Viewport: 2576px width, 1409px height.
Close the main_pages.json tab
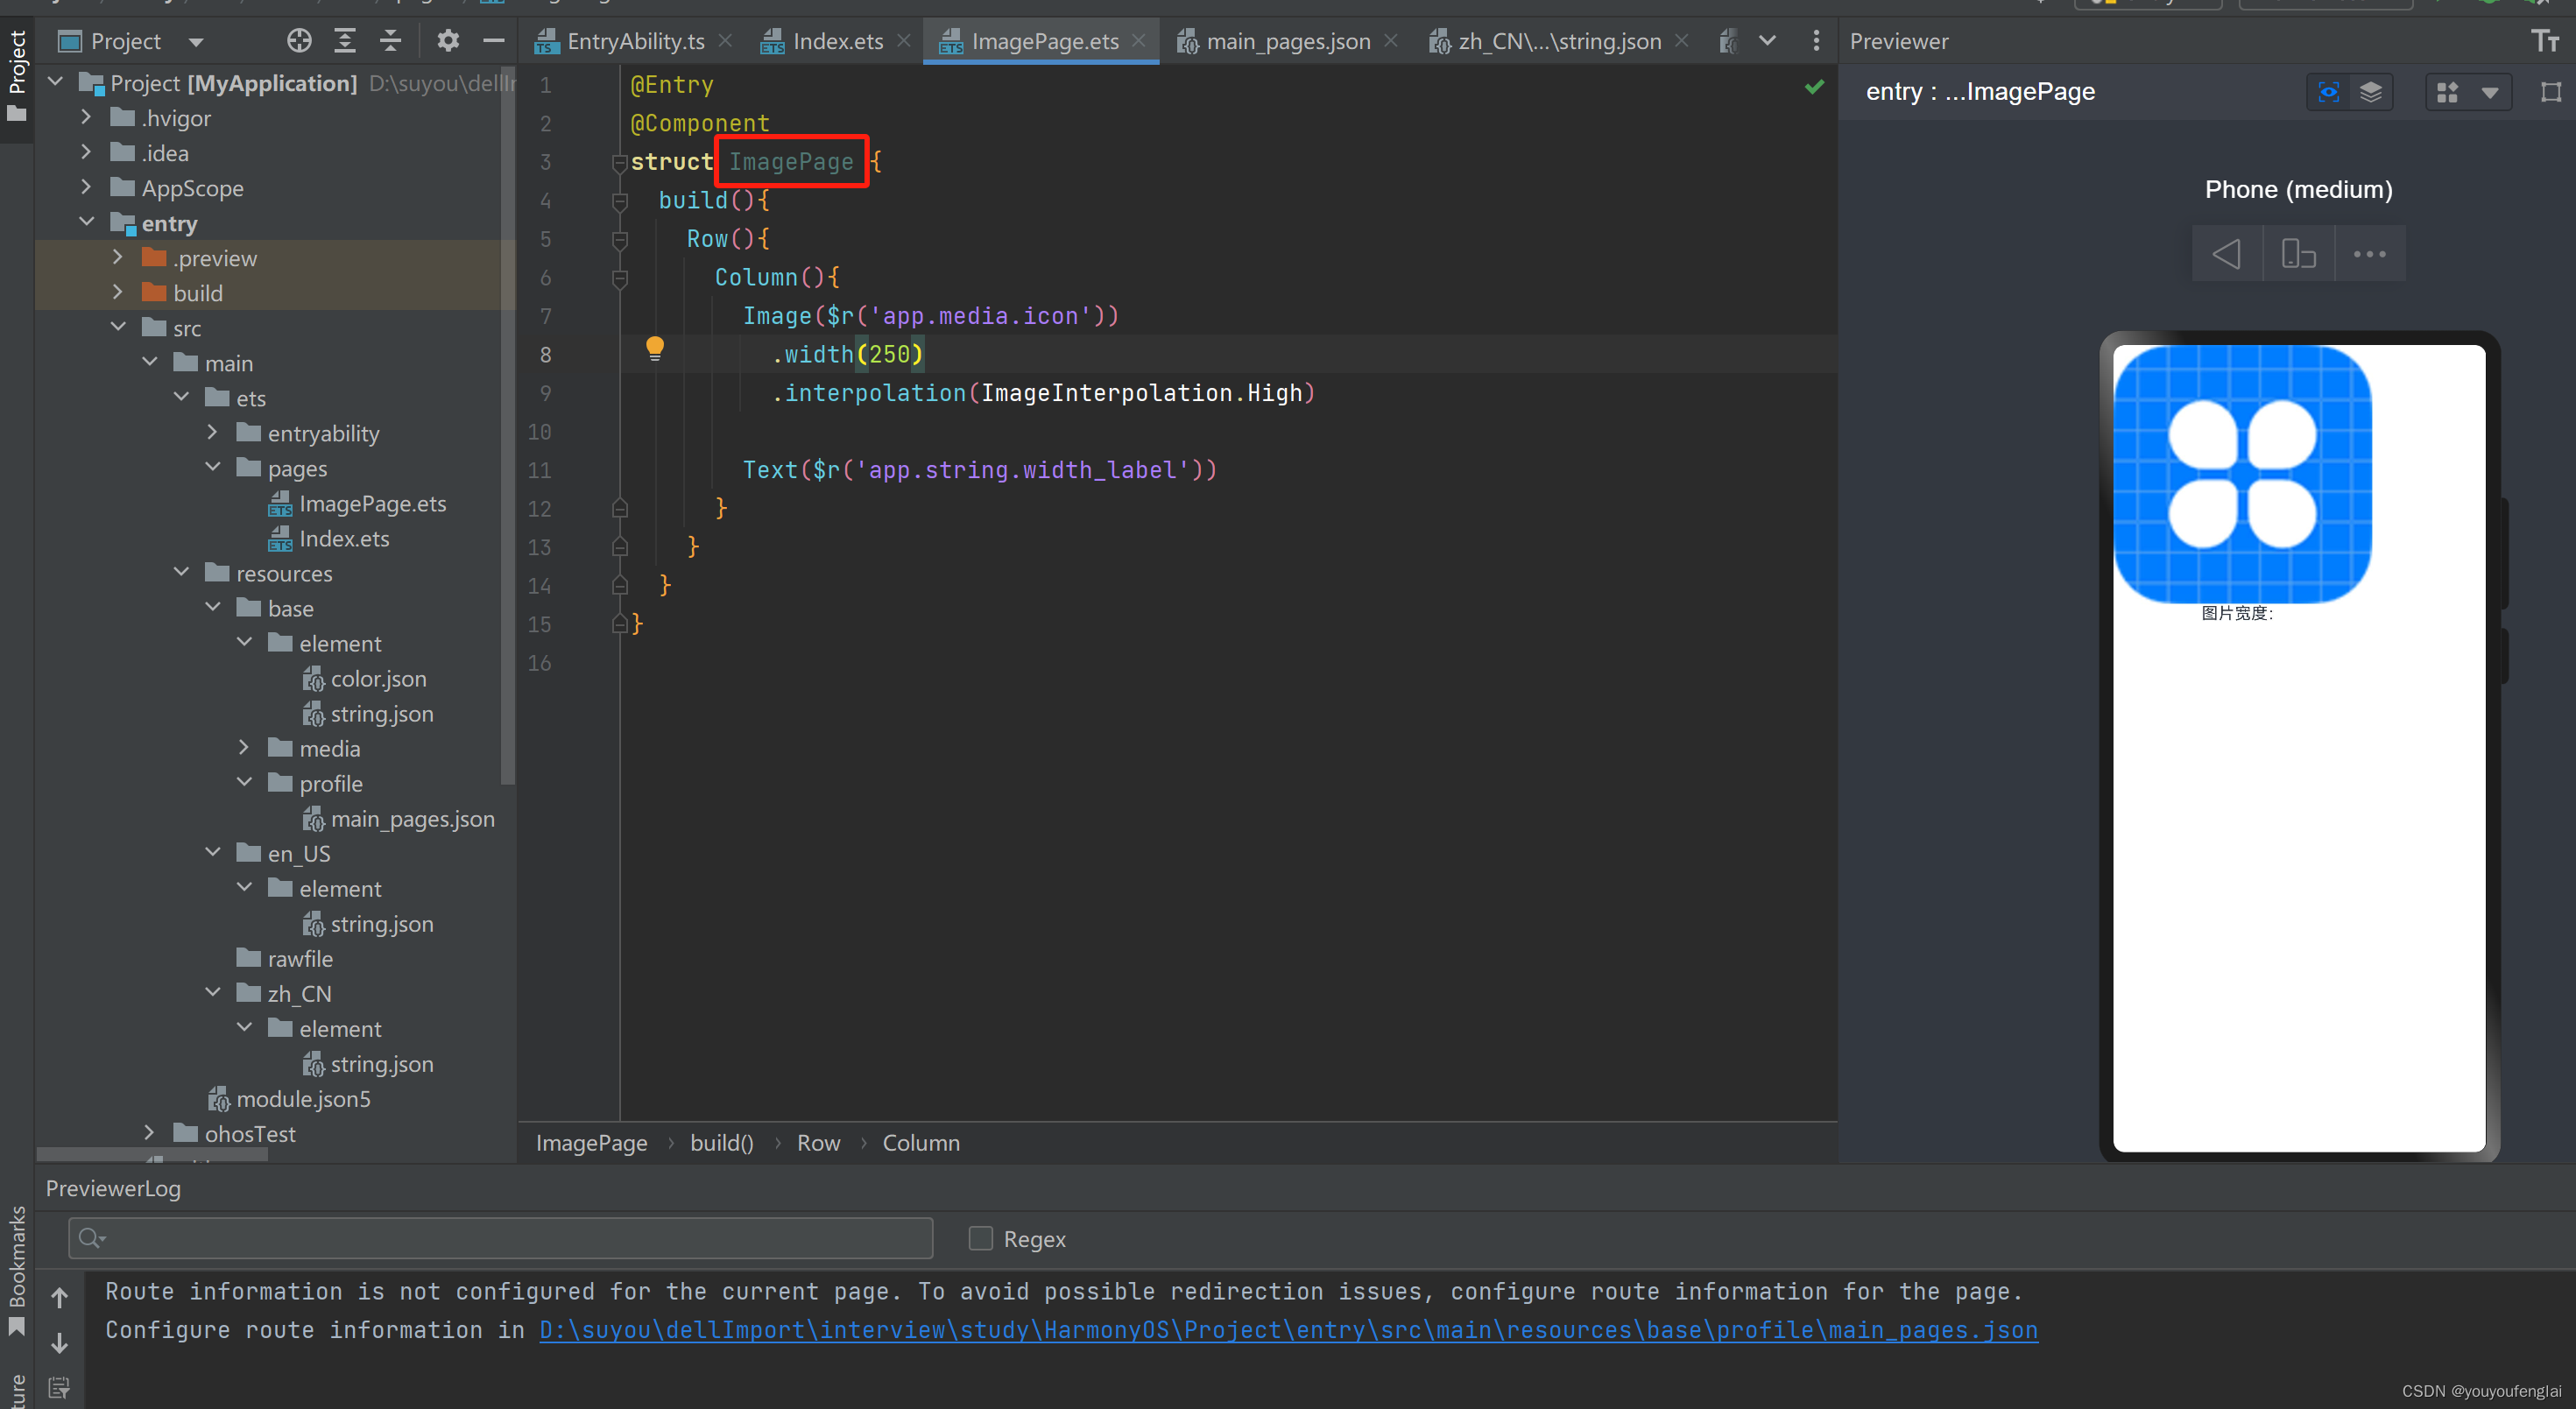coord(1391,41)
